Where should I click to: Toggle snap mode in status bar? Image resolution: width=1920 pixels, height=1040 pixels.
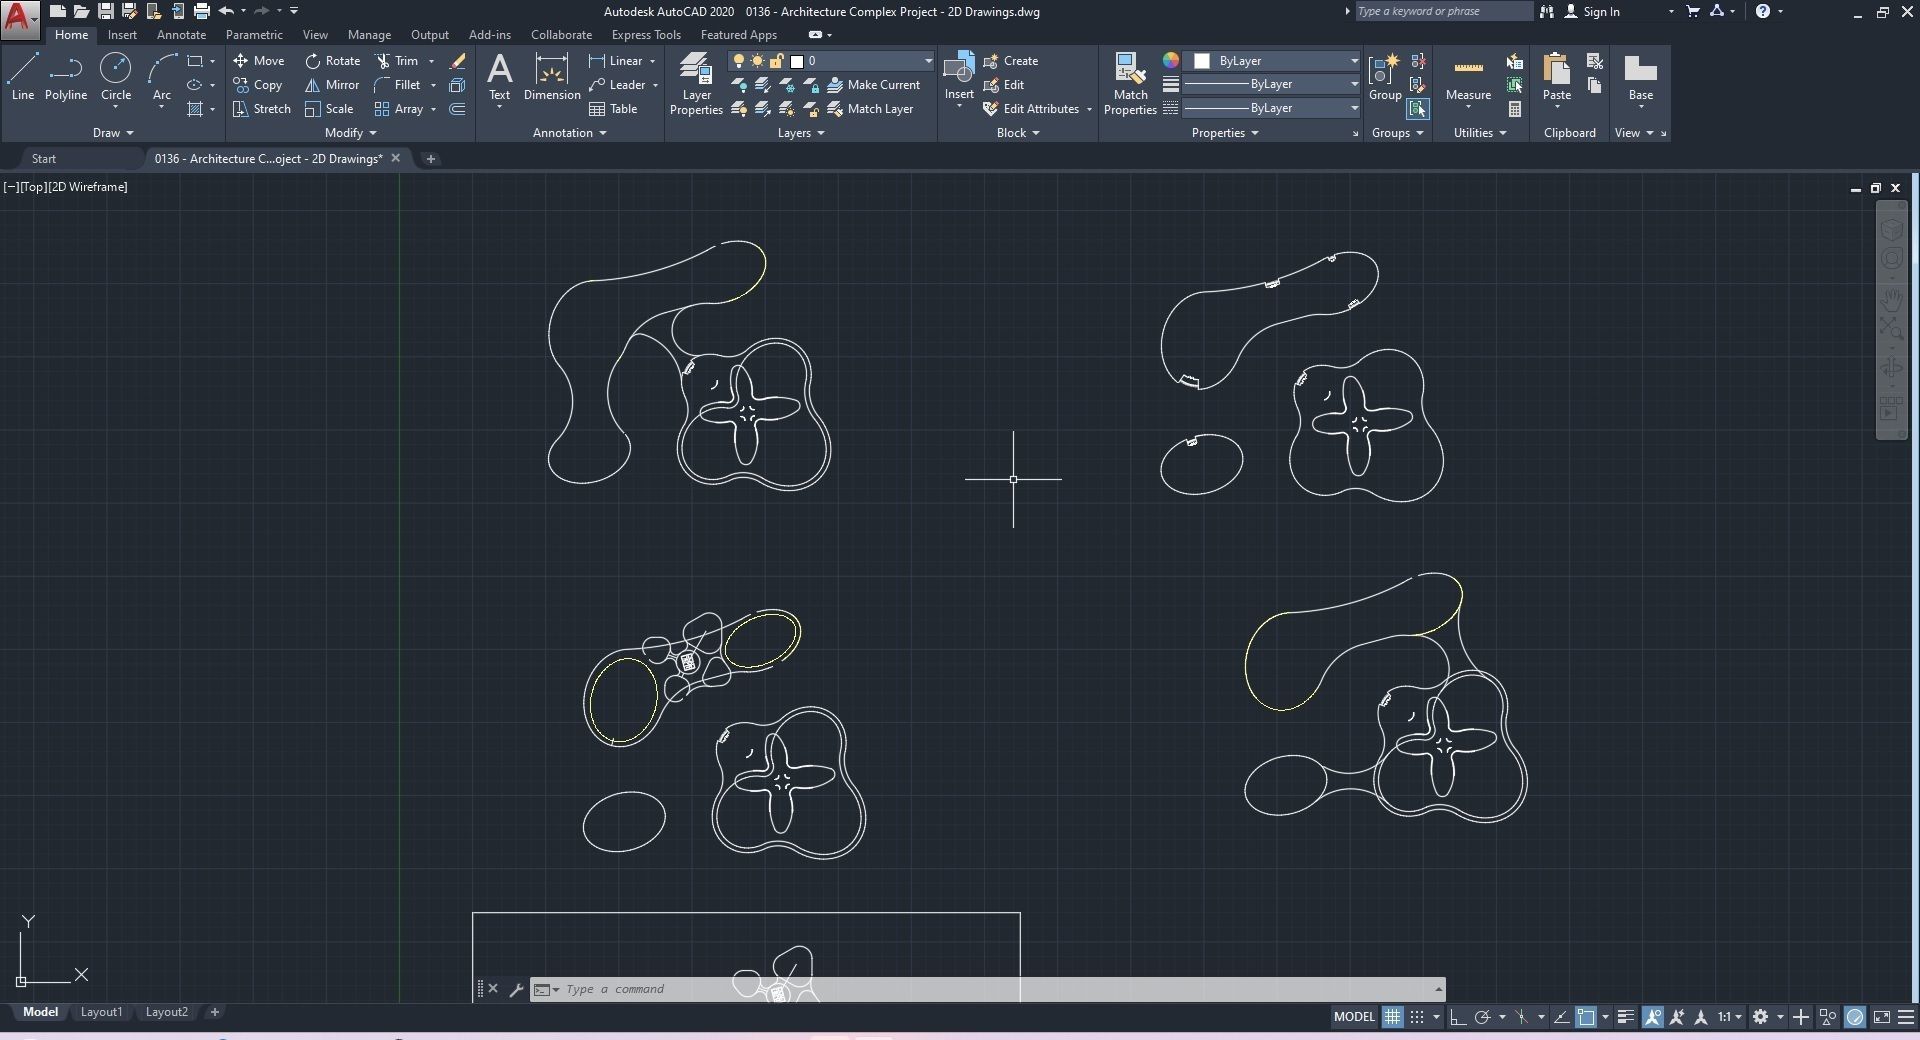pos(1417,1017)
